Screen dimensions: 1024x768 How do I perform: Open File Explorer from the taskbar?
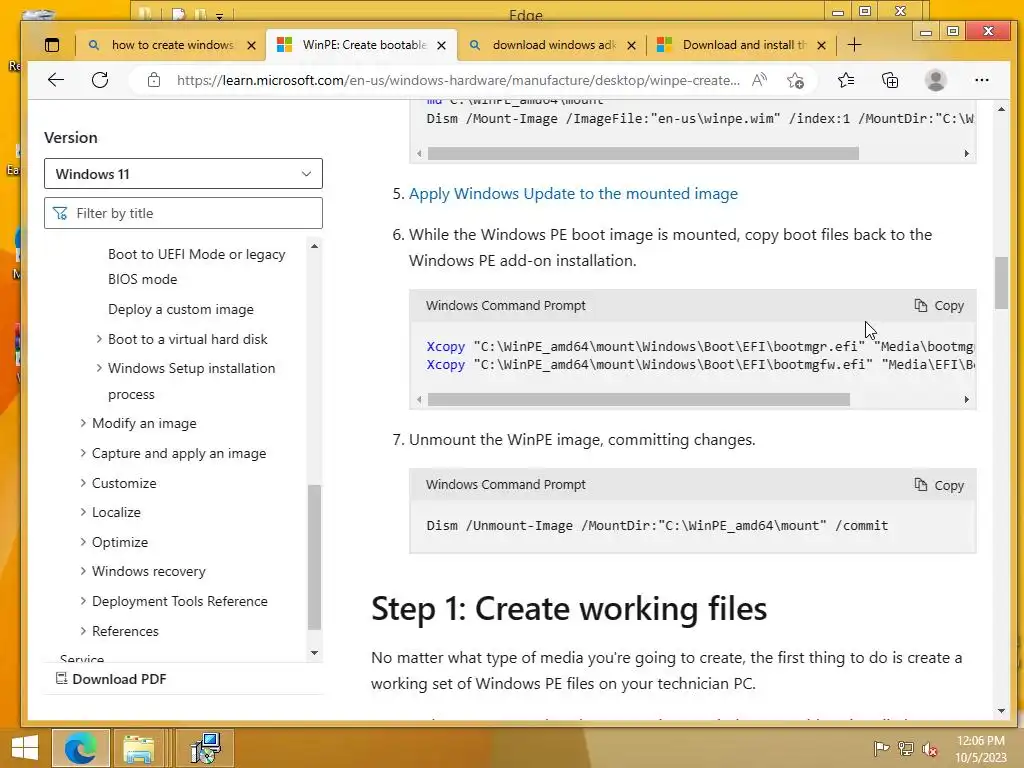click(x=138, y=748)
